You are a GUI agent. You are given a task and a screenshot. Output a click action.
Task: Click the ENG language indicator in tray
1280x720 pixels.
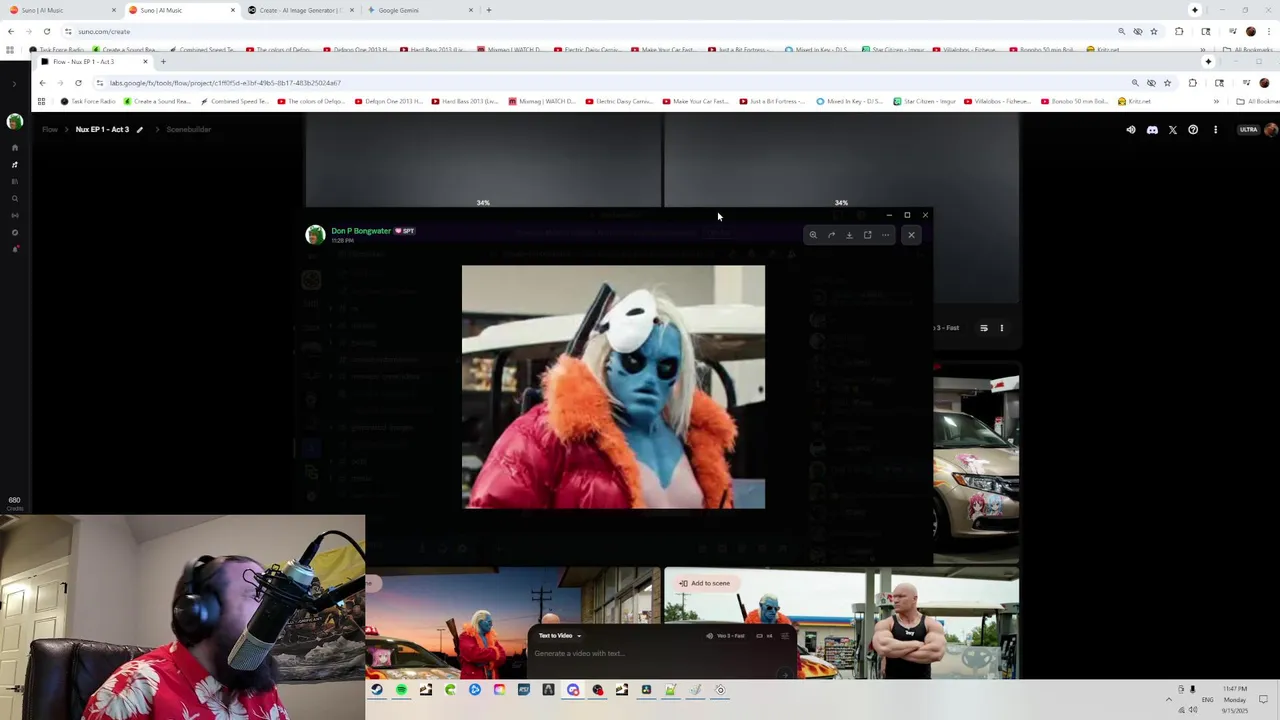[x=1208, y=700]
